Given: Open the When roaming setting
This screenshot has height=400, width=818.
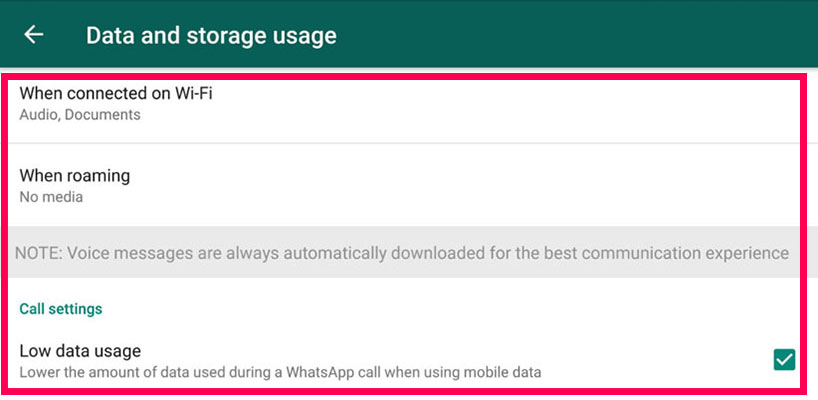Looking at the screenshot, I should point(403,185).
